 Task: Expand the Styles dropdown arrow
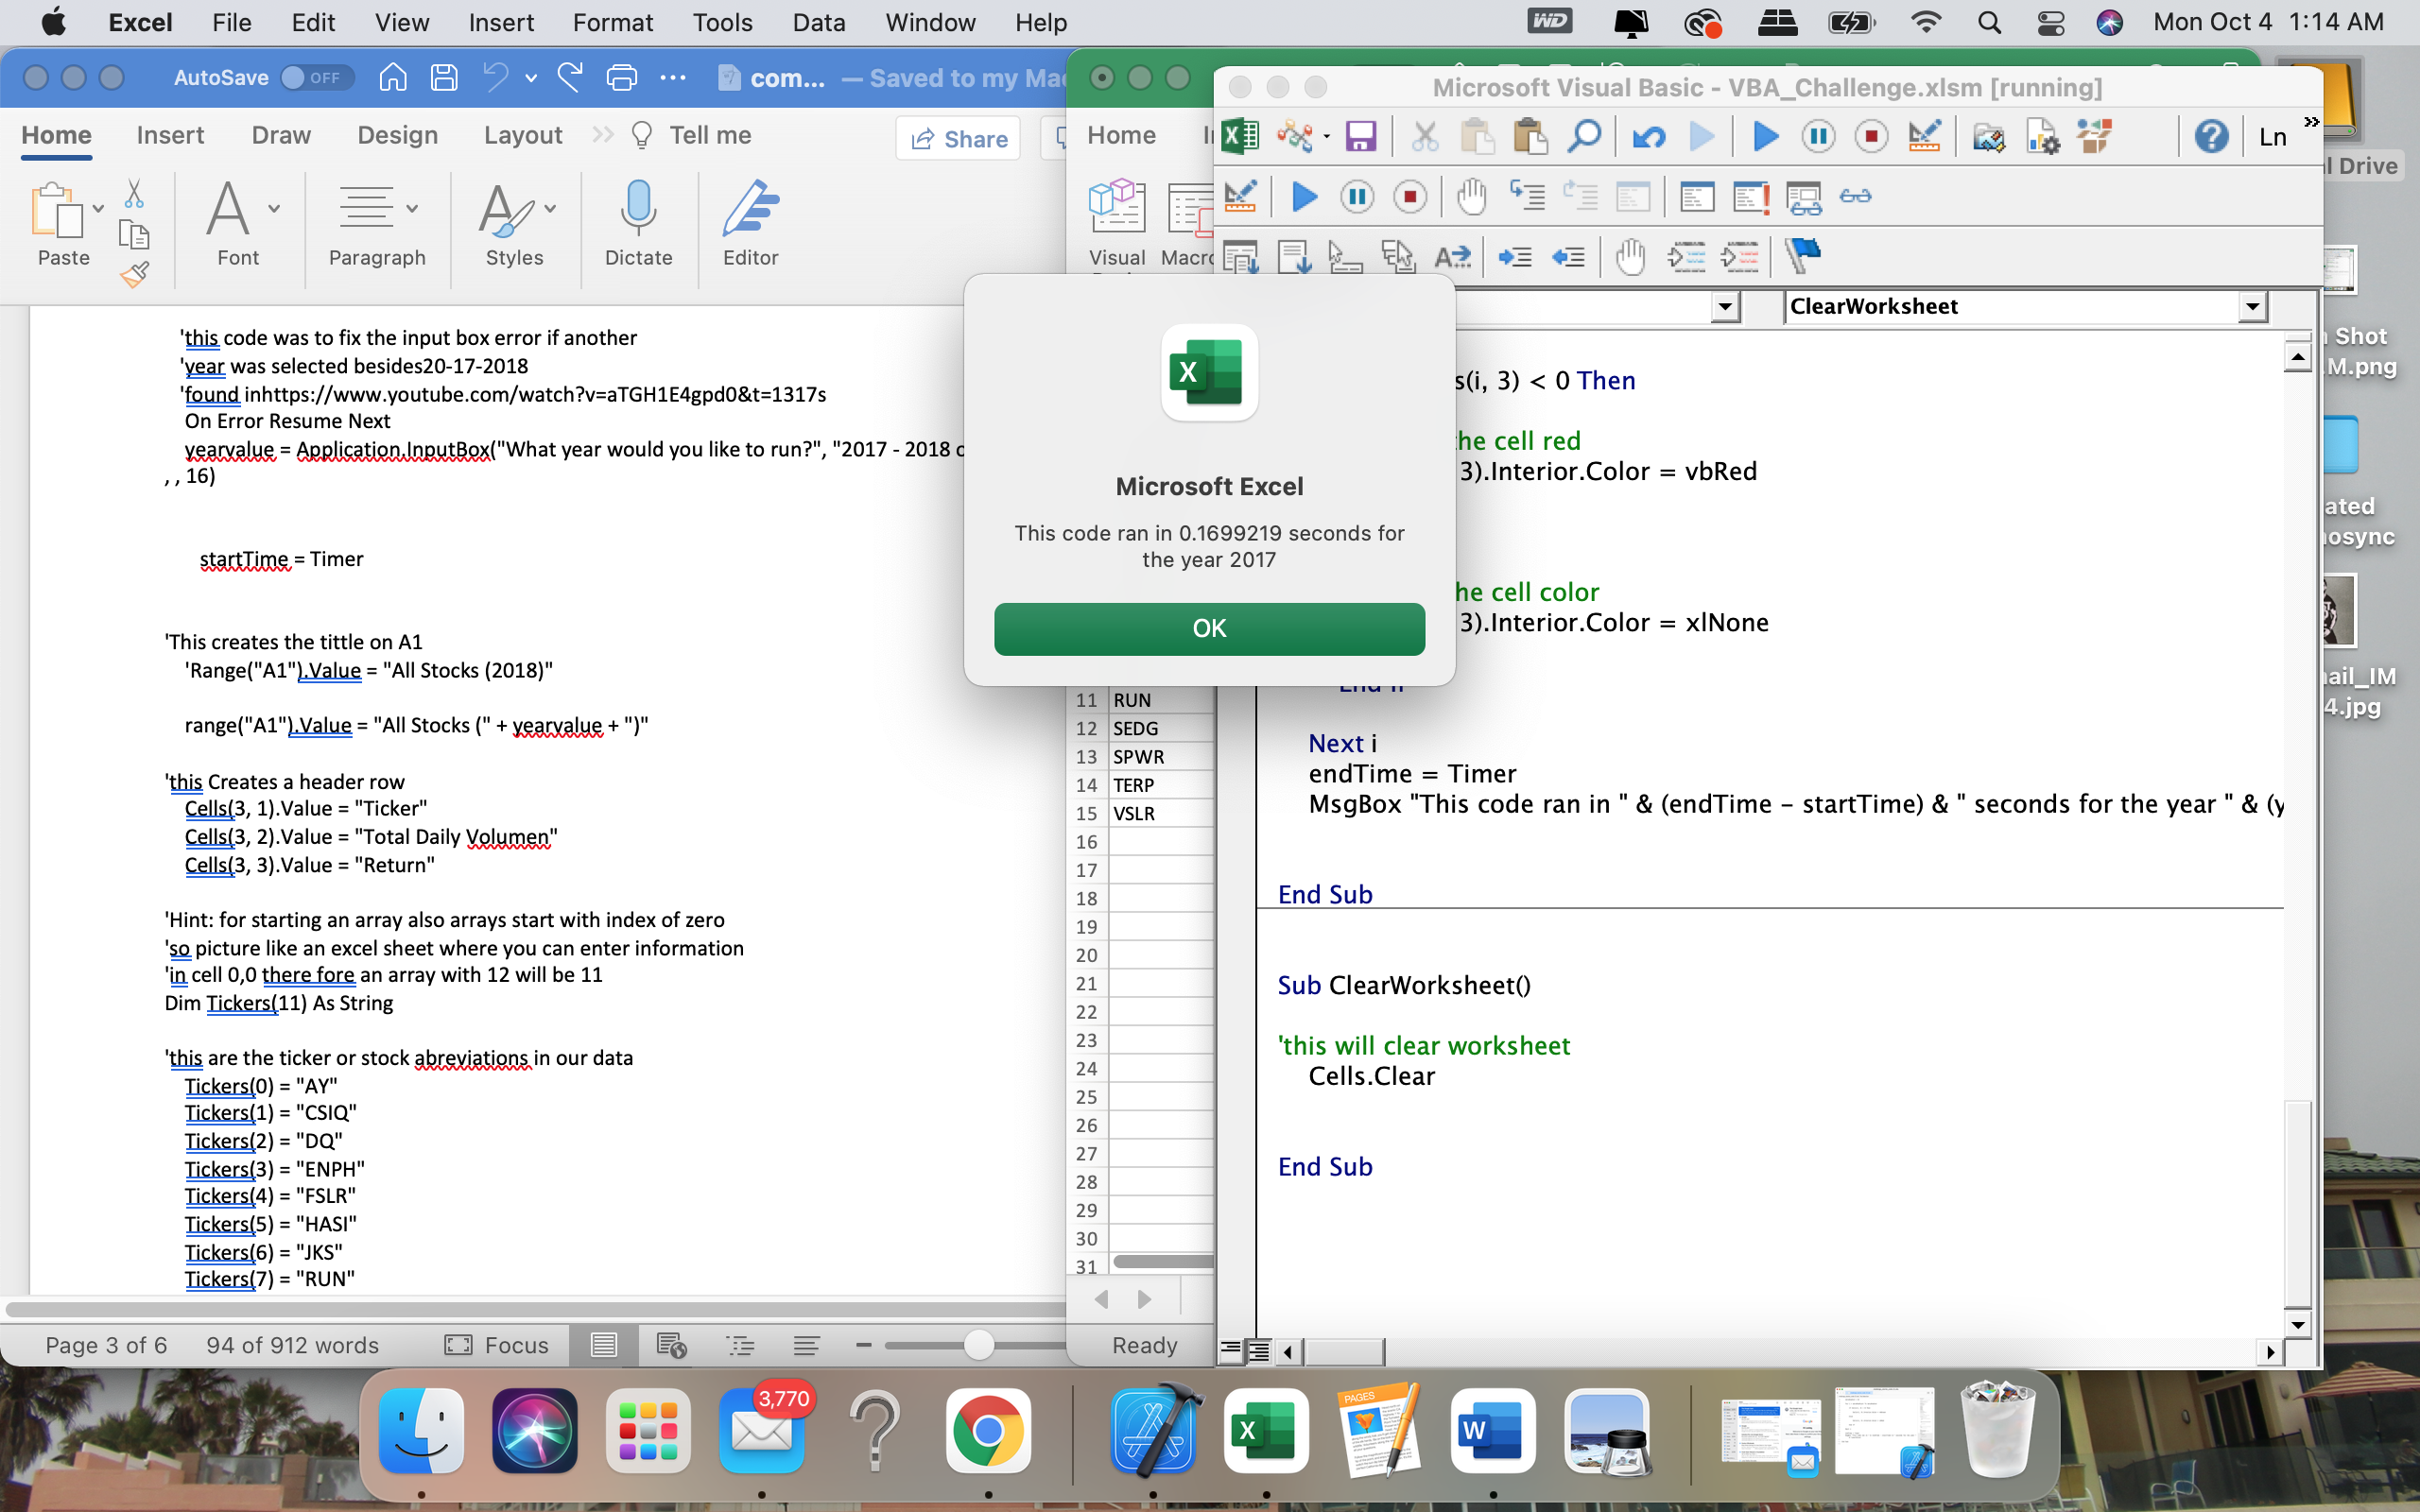coord(550,209)
